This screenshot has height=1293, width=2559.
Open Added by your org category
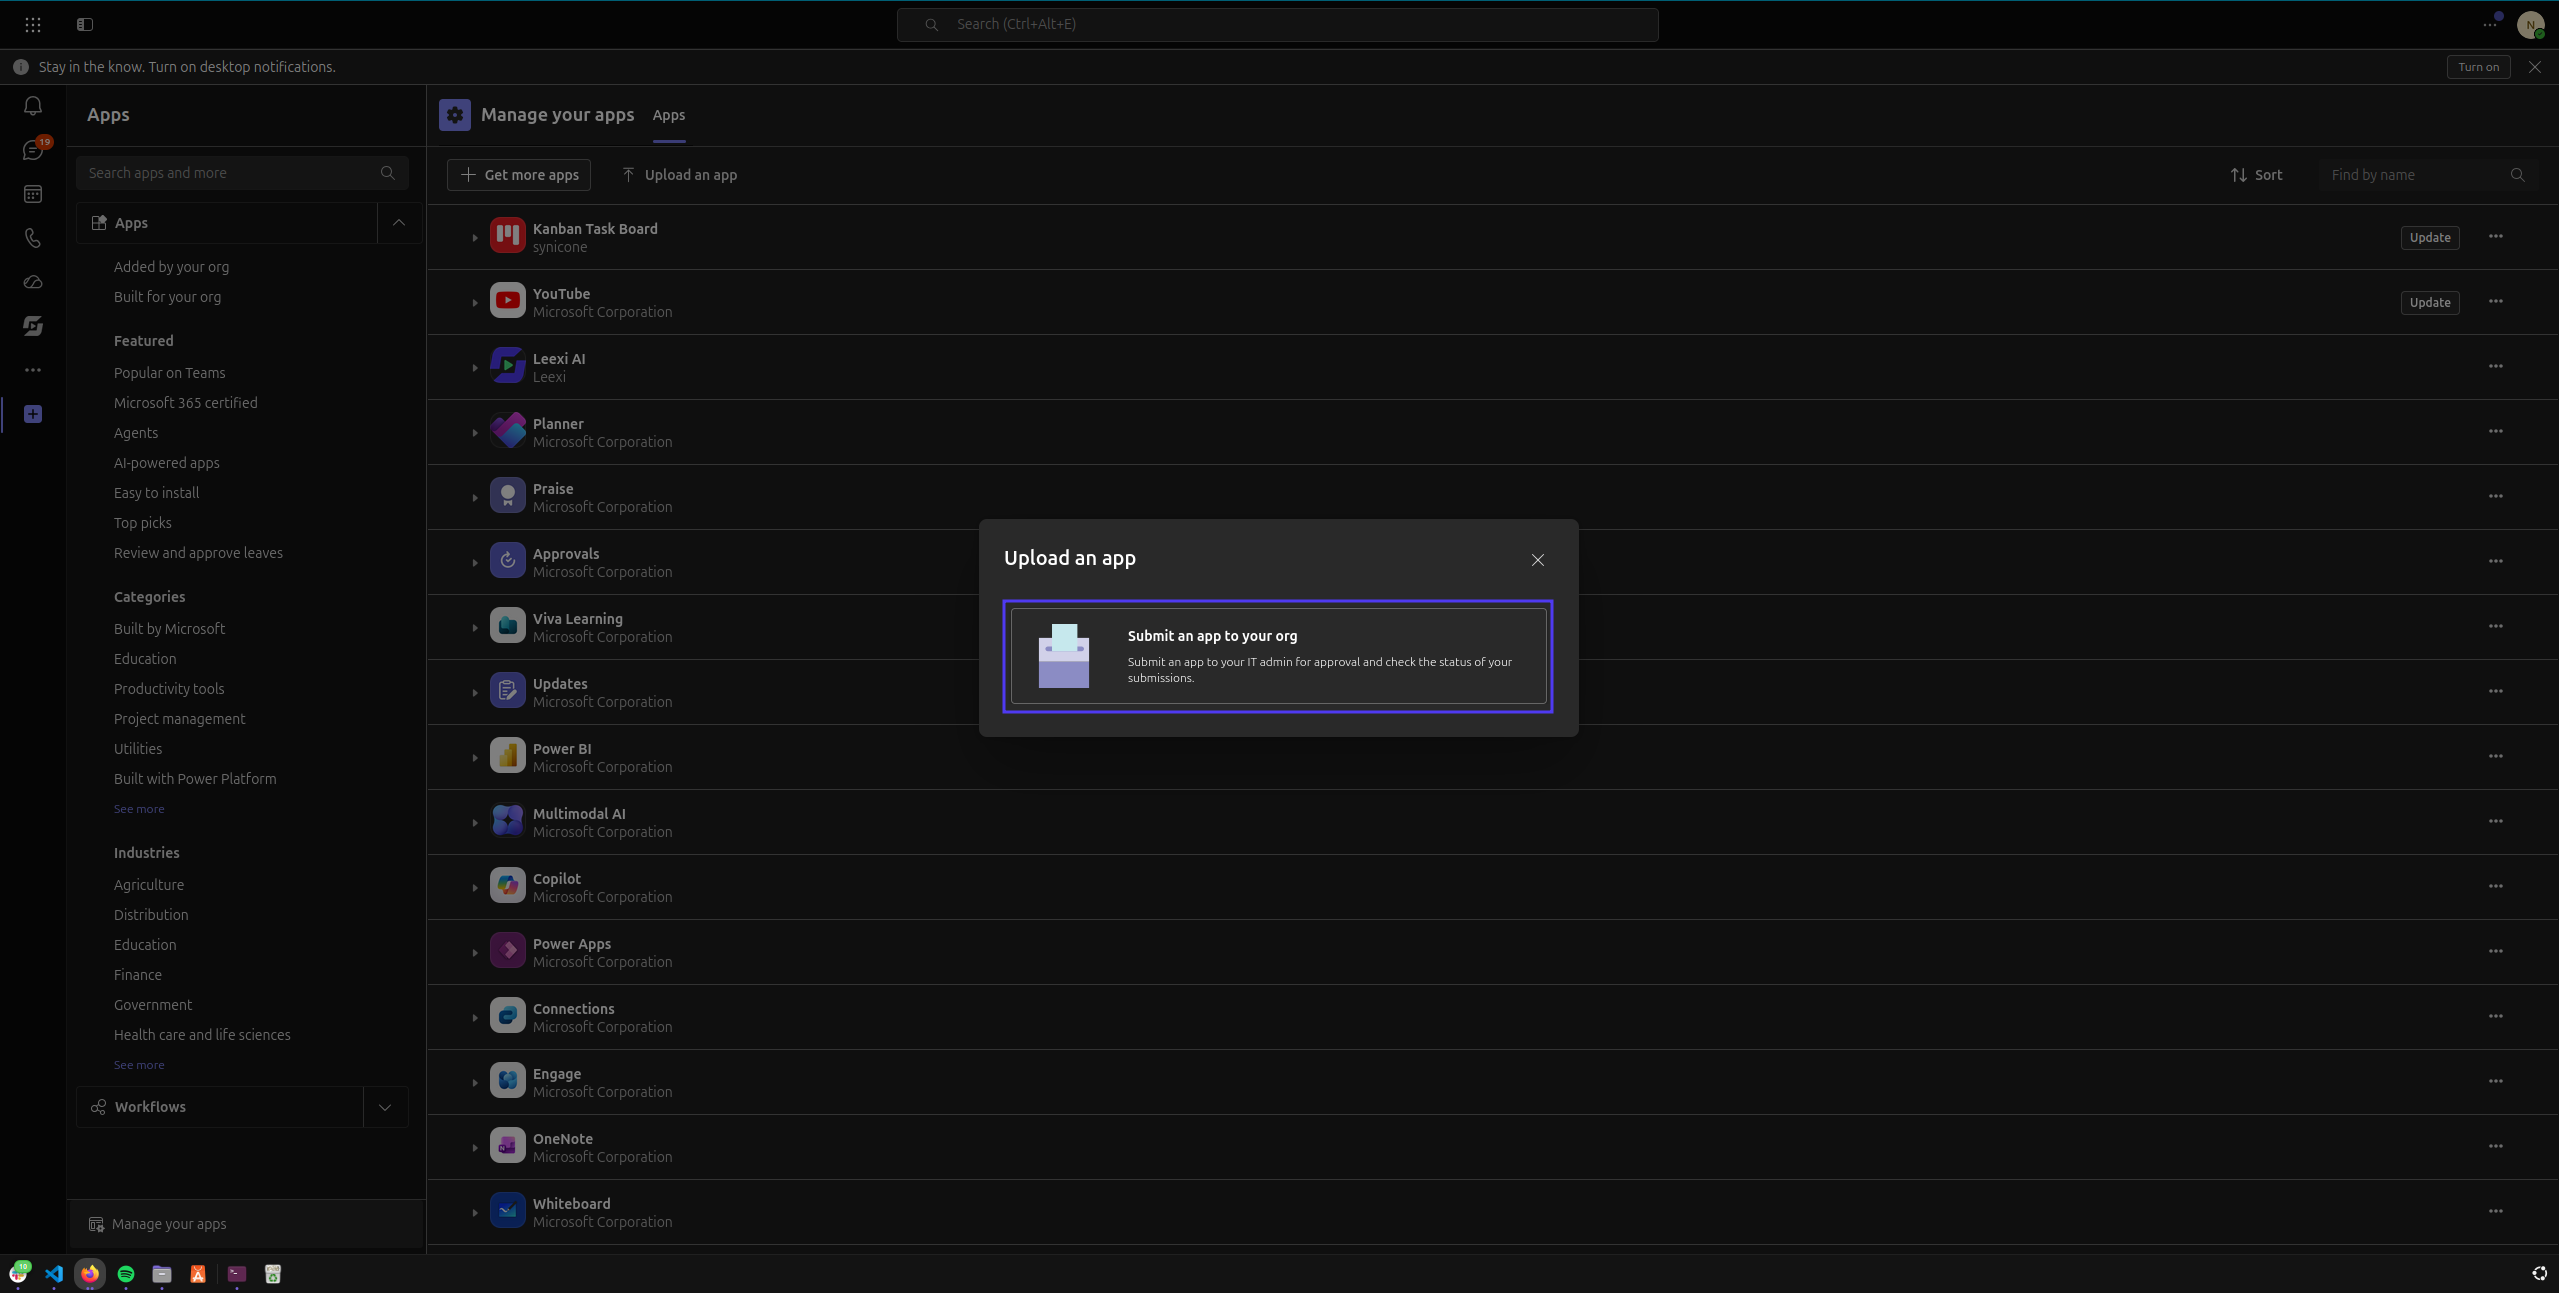tap(171, 267)
